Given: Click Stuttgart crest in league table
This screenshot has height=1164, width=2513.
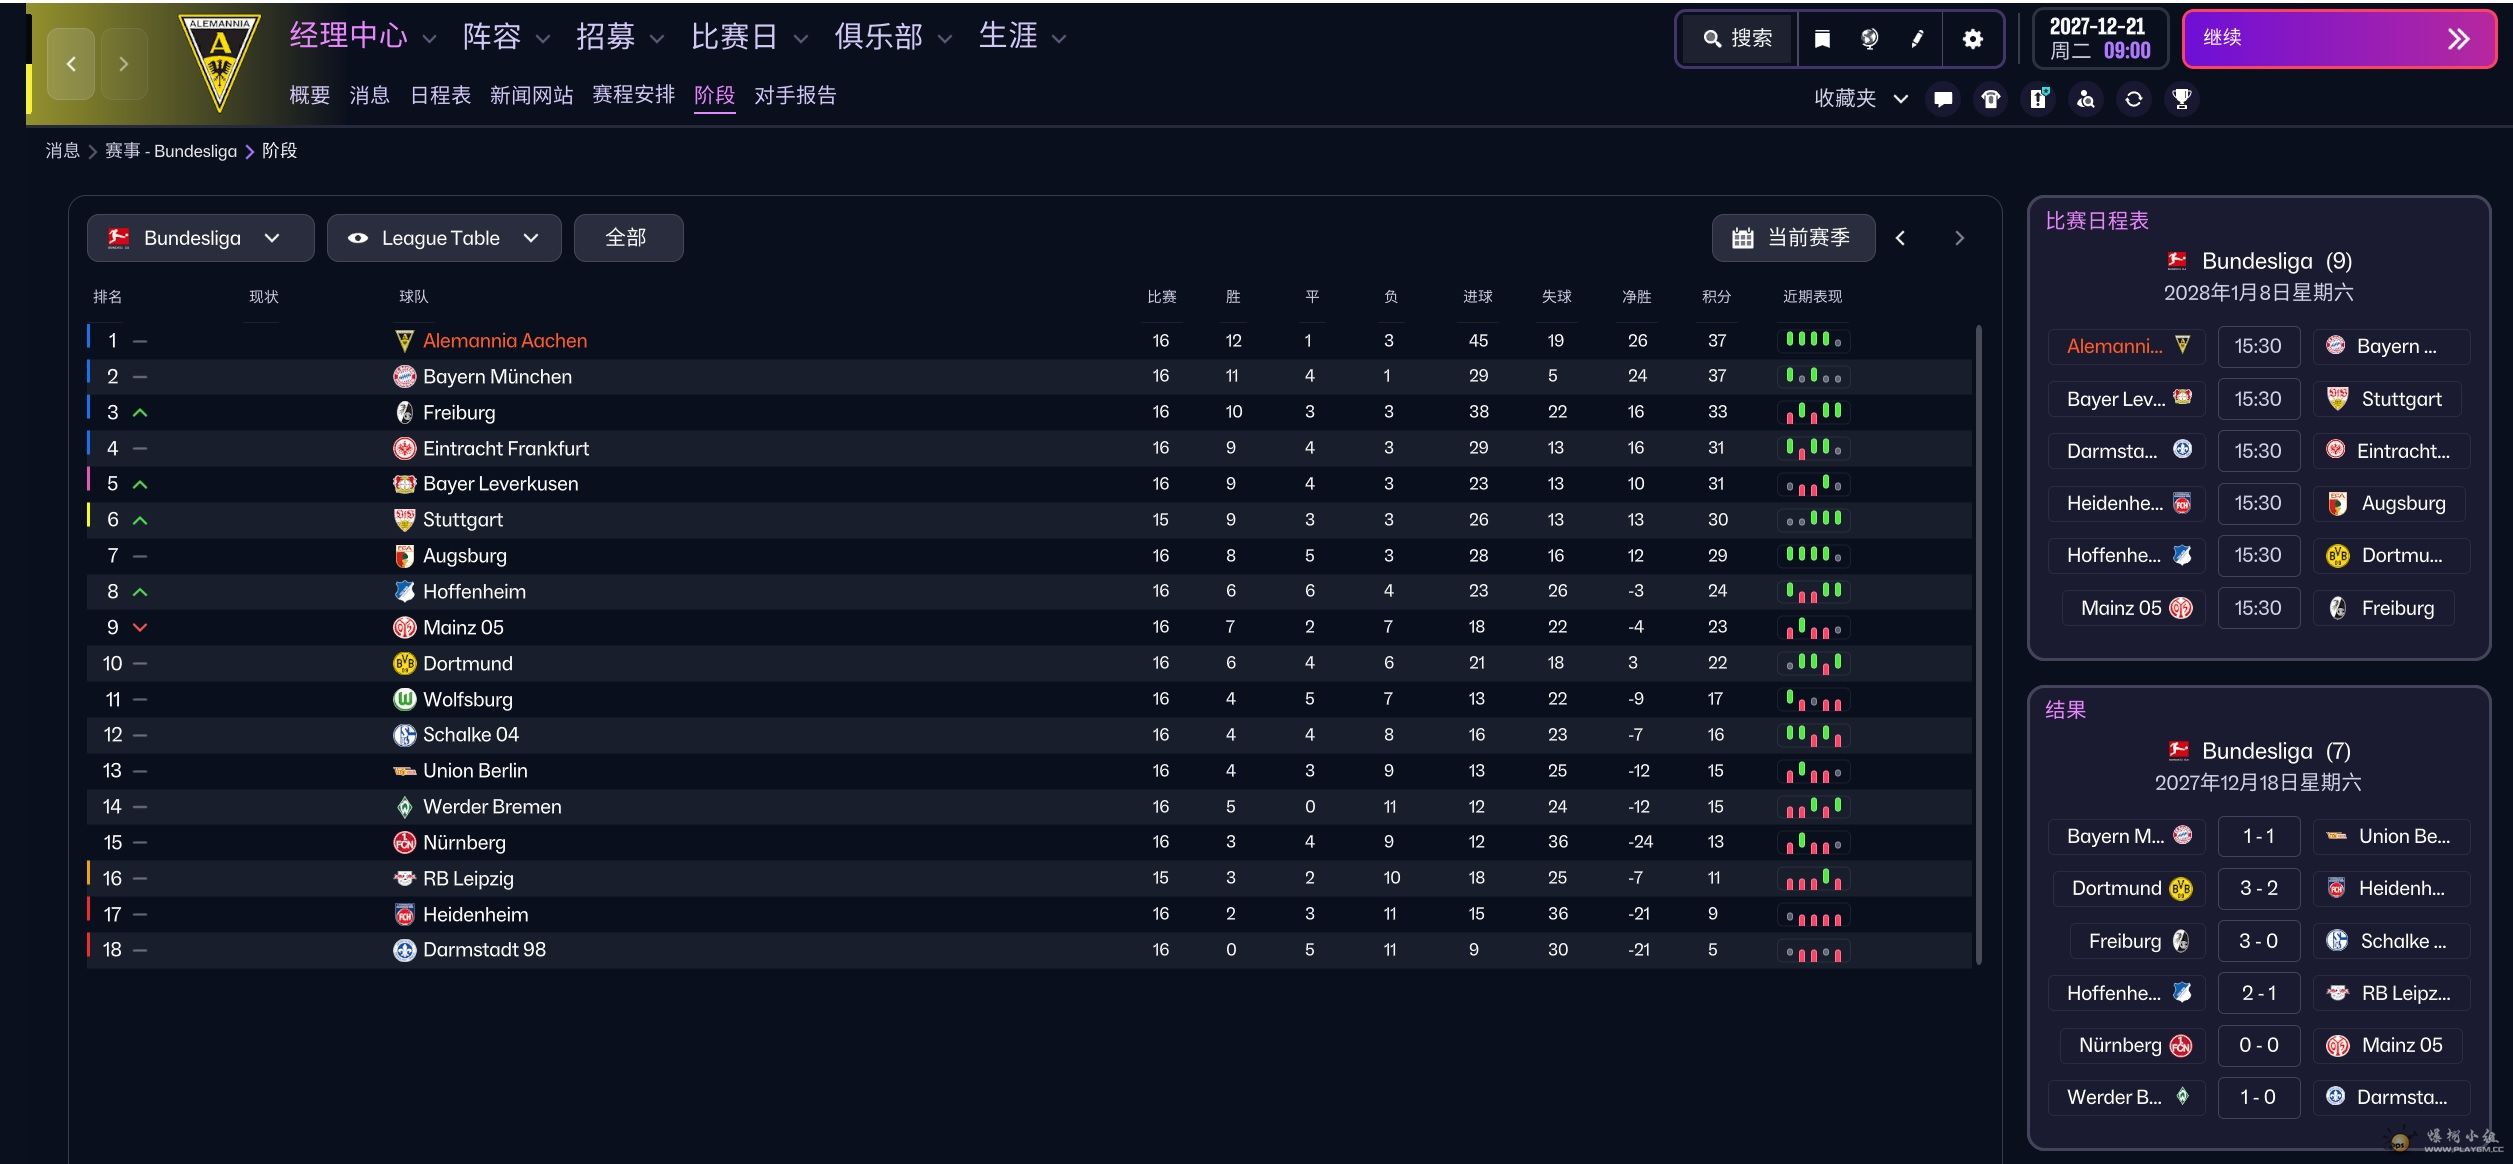Looking at the screenshot, I should click(404, 520).
